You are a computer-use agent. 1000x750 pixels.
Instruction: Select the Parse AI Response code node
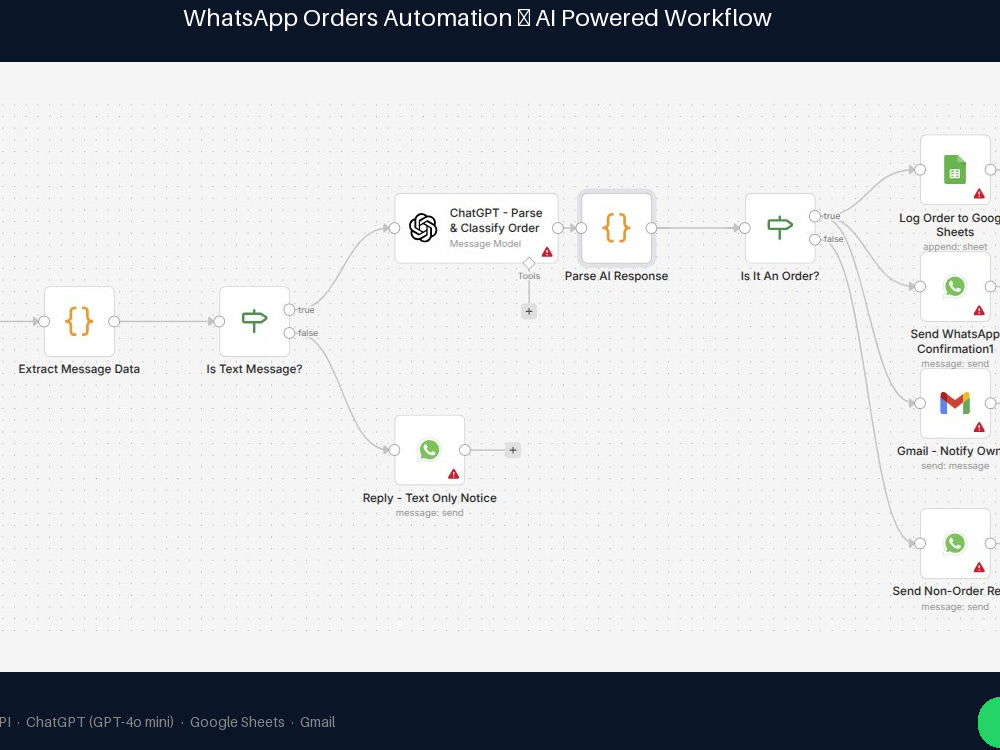(x=616, y=228)
